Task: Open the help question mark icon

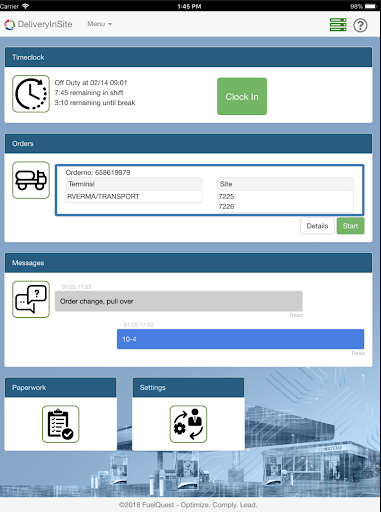Action: point(360,25)
